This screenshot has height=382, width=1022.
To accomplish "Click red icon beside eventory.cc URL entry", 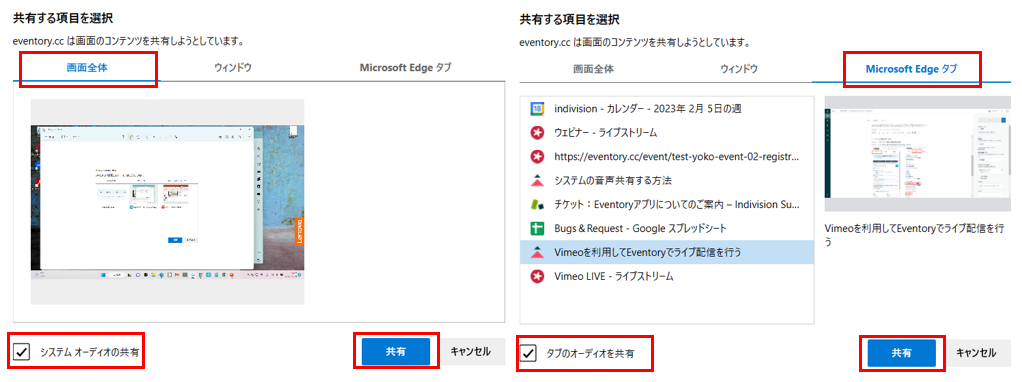I will pyautogui.click(x=537, y=156).
